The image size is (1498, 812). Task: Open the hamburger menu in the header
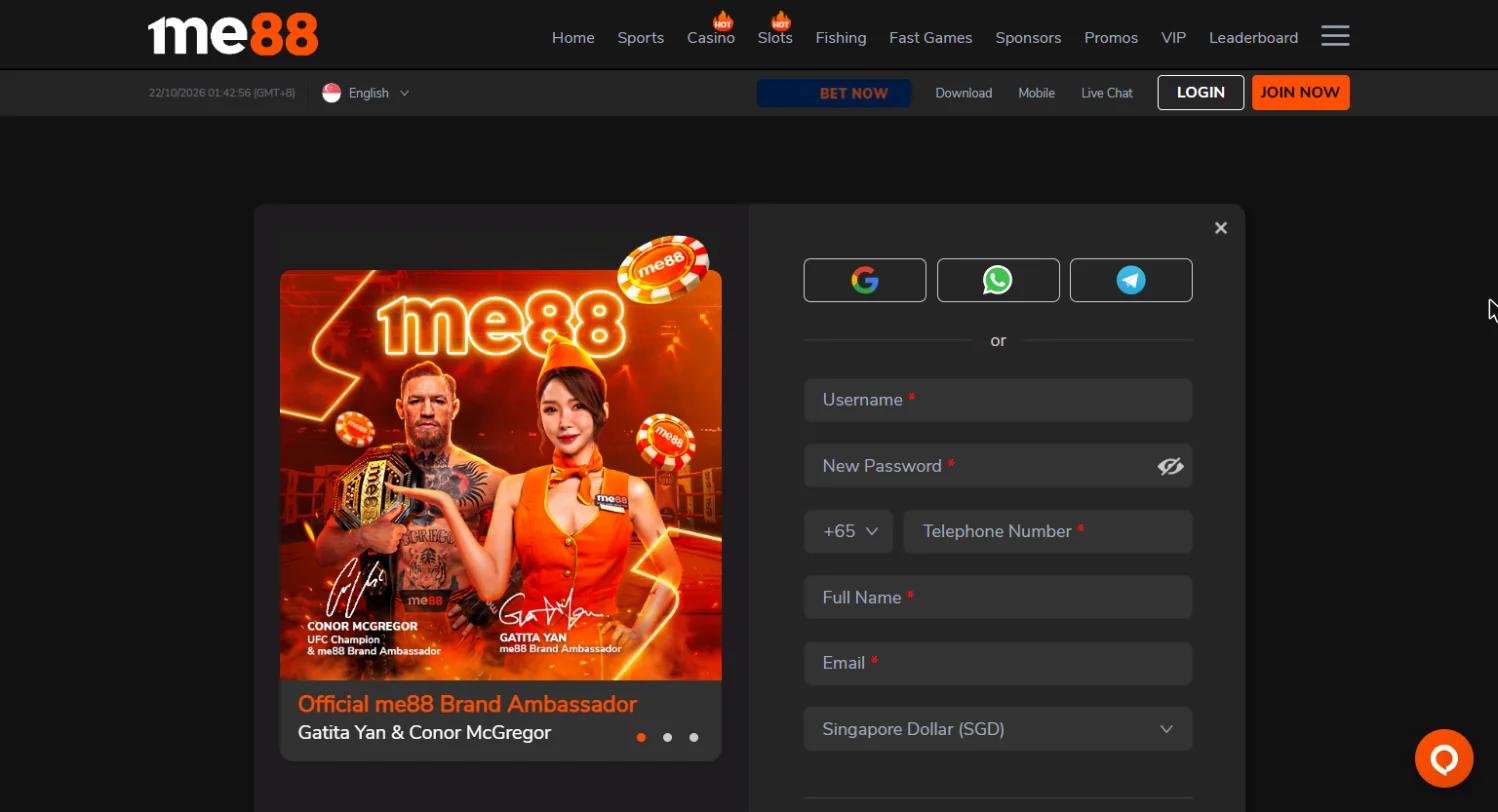1335,36
